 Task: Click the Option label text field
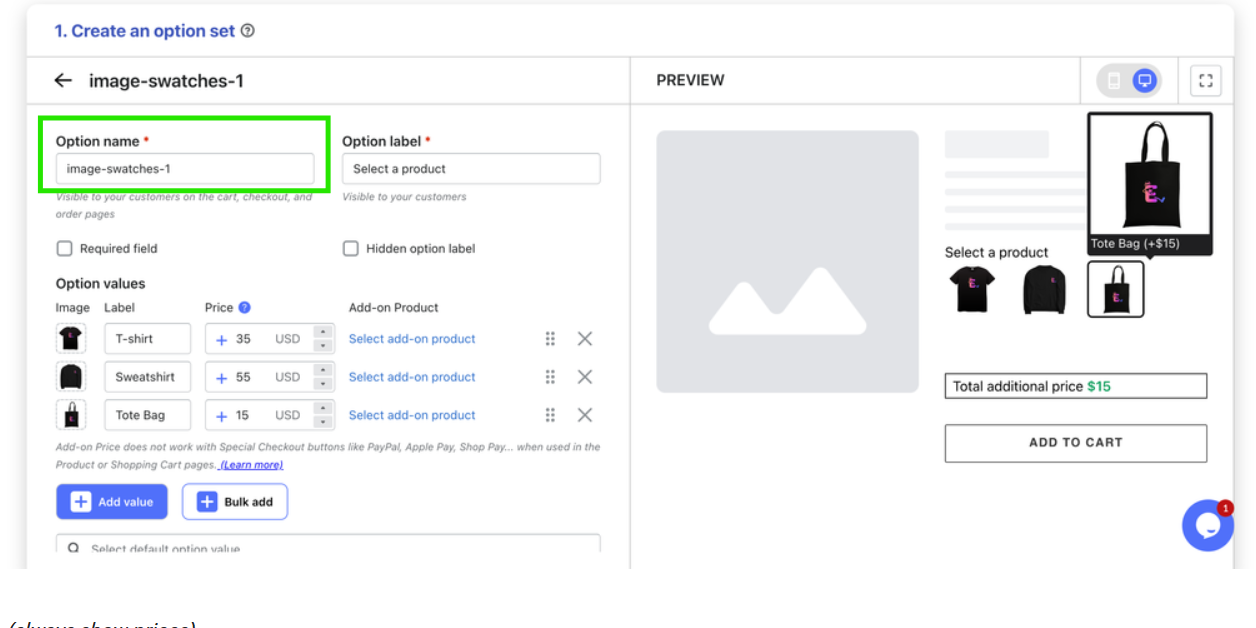tap(471, 169)
